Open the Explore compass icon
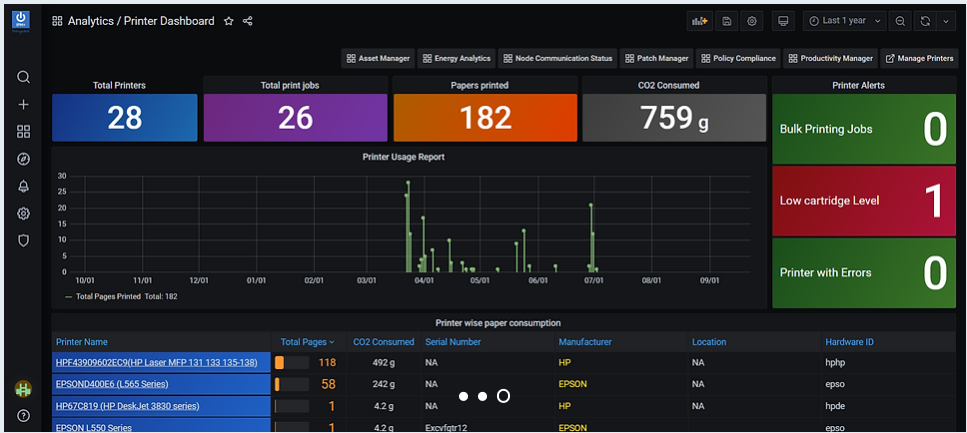The height and width of the screenshot is (433, 967). pyautogui.click(x=23, y=159)
